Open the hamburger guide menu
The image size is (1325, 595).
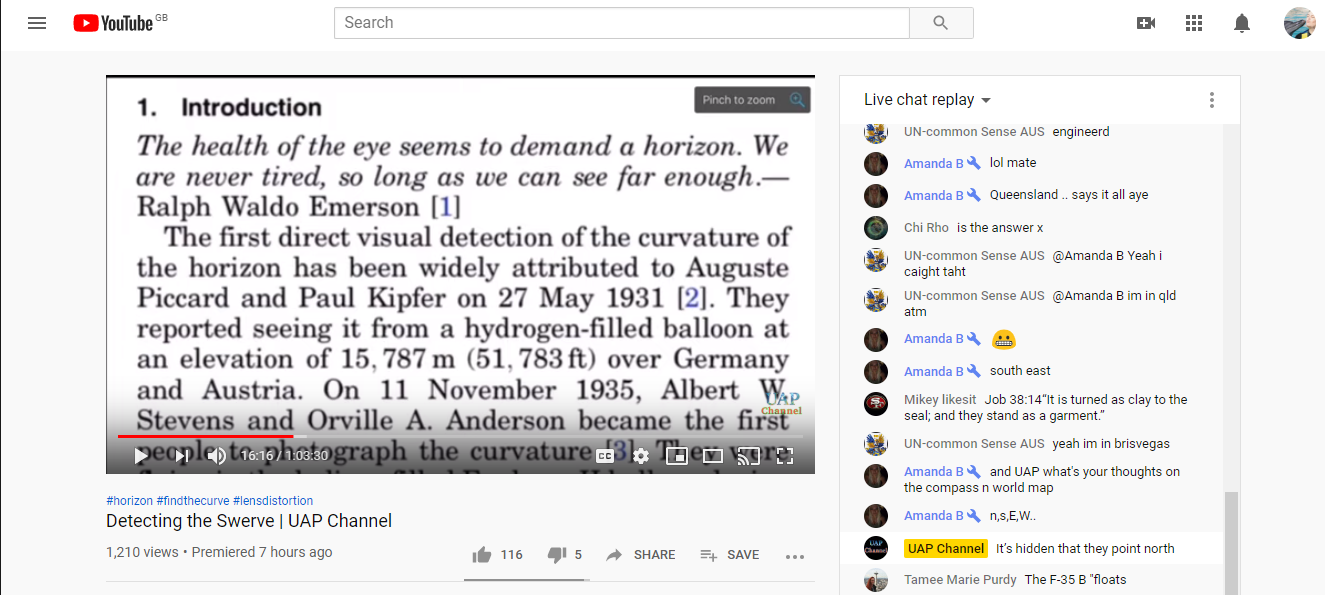click(x=37, y=23)
